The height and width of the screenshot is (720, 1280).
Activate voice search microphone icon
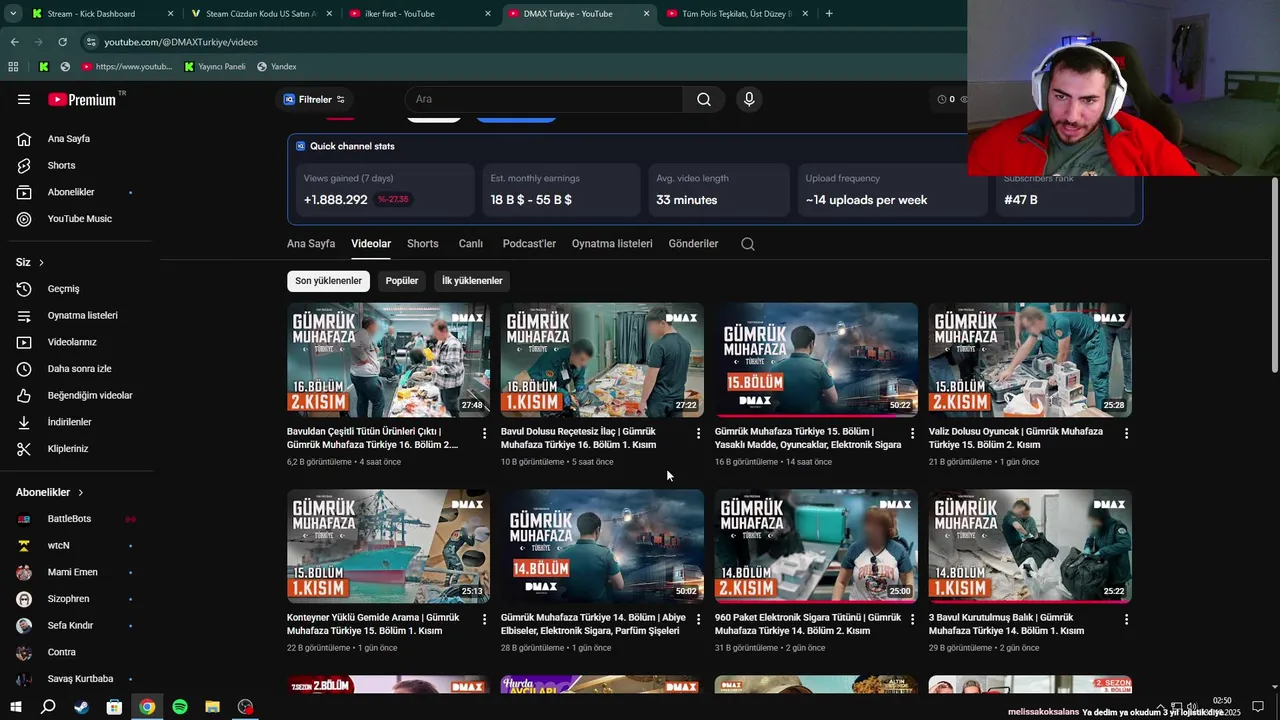749,99
